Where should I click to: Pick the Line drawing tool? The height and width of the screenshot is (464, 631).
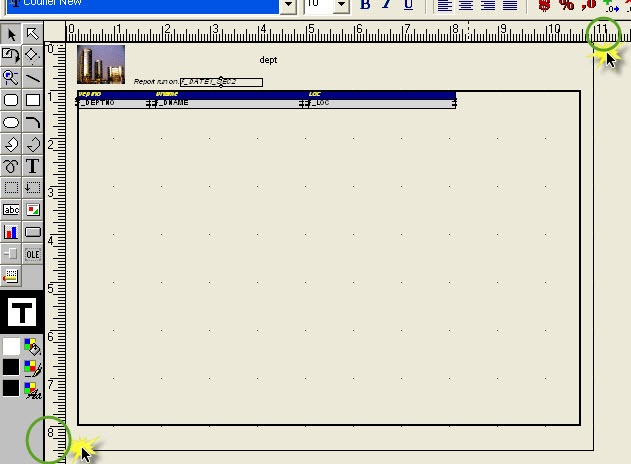click(x=33, y=77)
